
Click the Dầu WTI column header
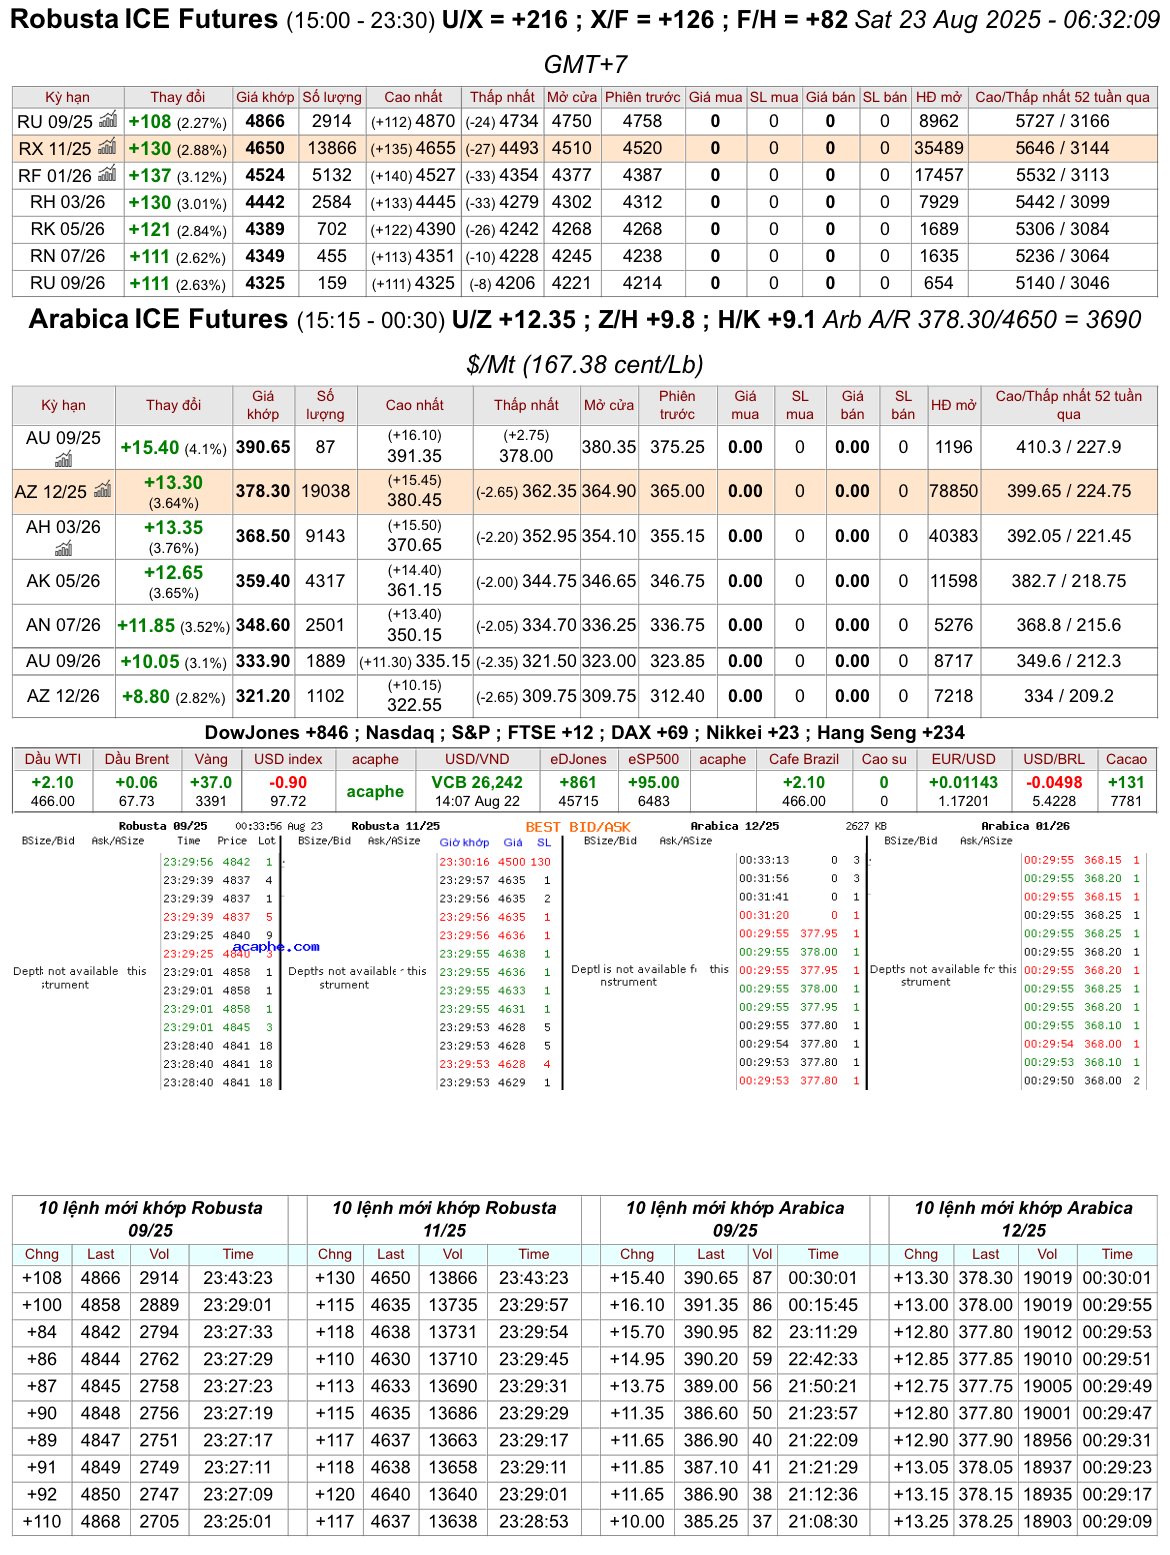[x=53, y=759]
